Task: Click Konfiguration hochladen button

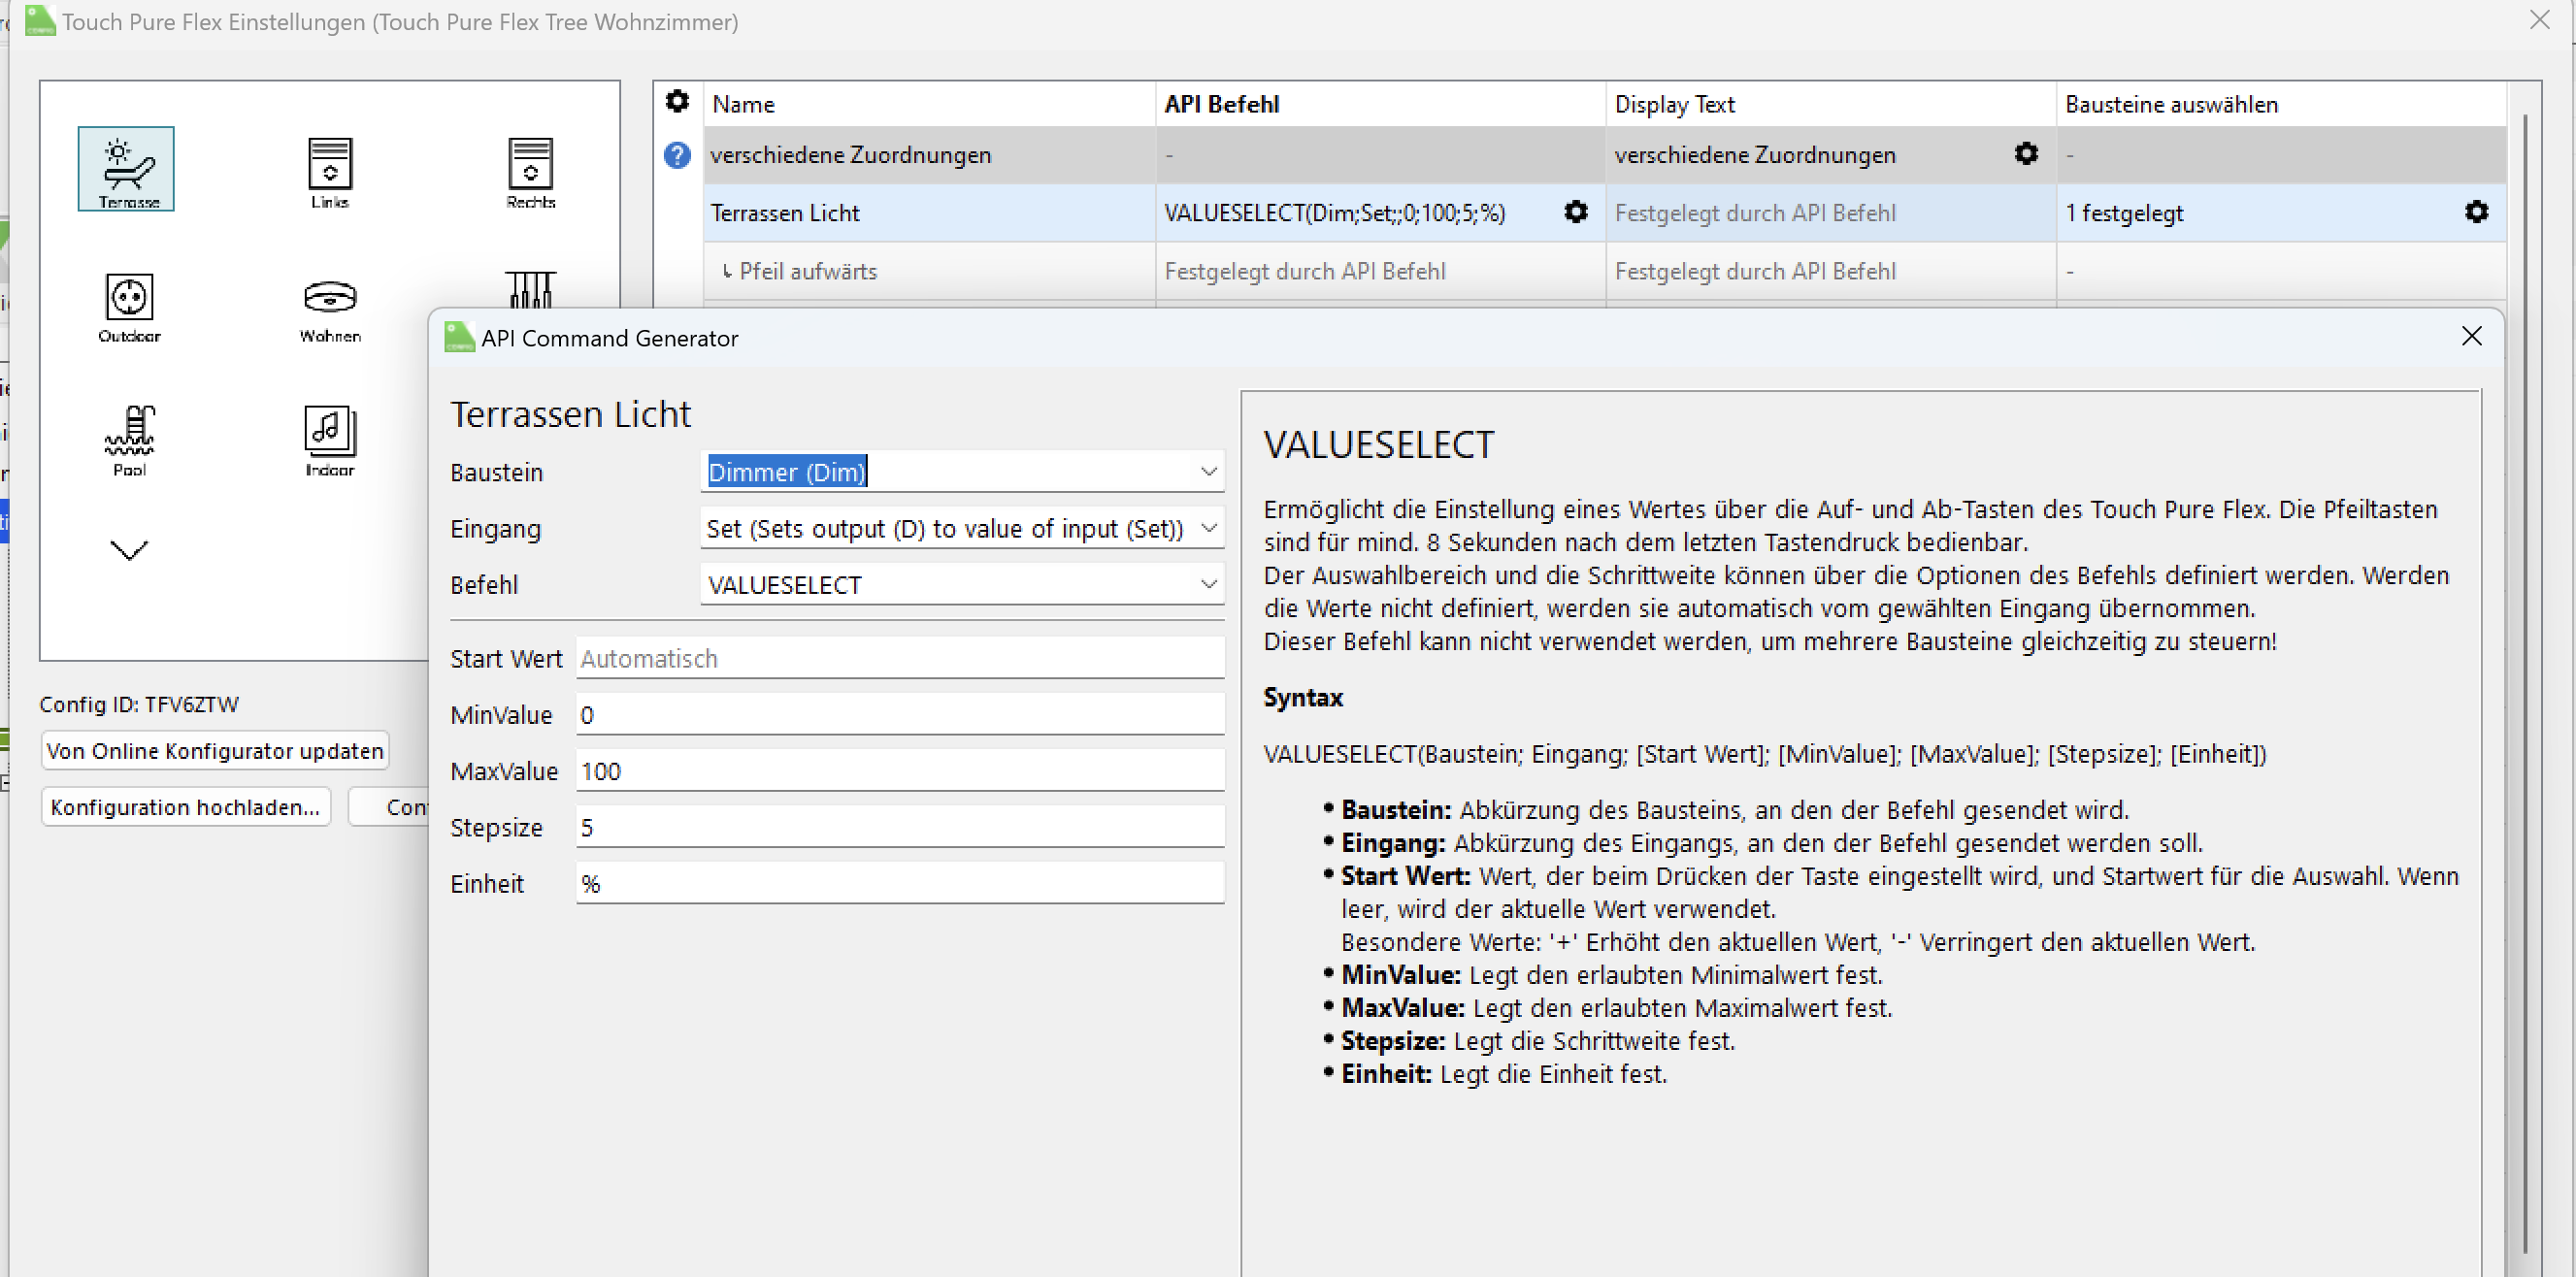Action: pos(185,807)
